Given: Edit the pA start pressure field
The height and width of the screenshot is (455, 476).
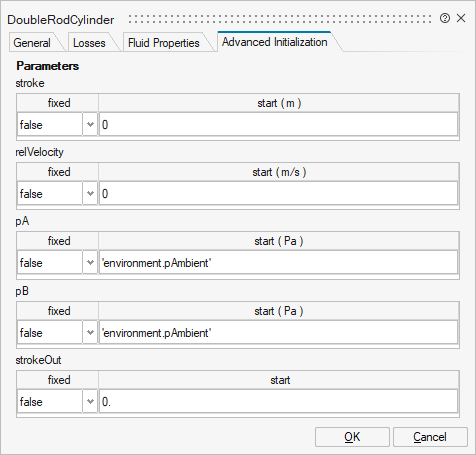Looking at the screenshot, I should (x=278, y=262).
